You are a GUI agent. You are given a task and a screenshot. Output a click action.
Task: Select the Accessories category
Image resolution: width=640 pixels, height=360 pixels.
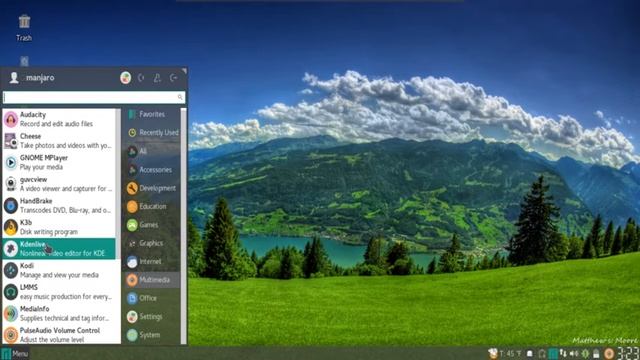pyautogui.click(x=151, y=170)
